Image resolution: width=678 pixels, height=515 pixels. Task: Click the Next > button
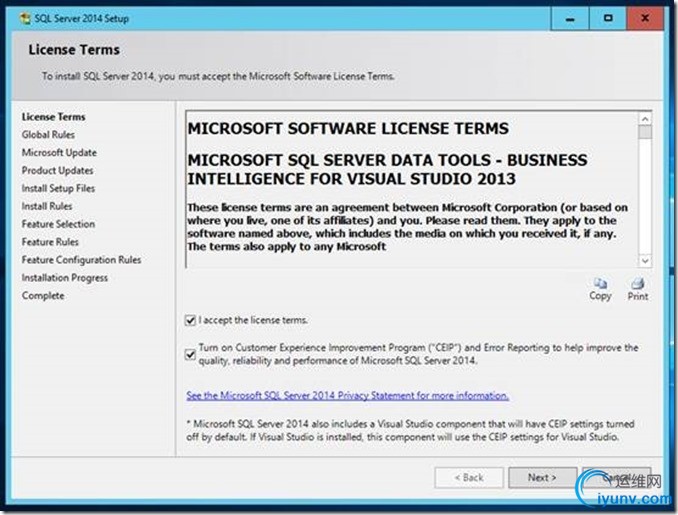pos(542,477)
